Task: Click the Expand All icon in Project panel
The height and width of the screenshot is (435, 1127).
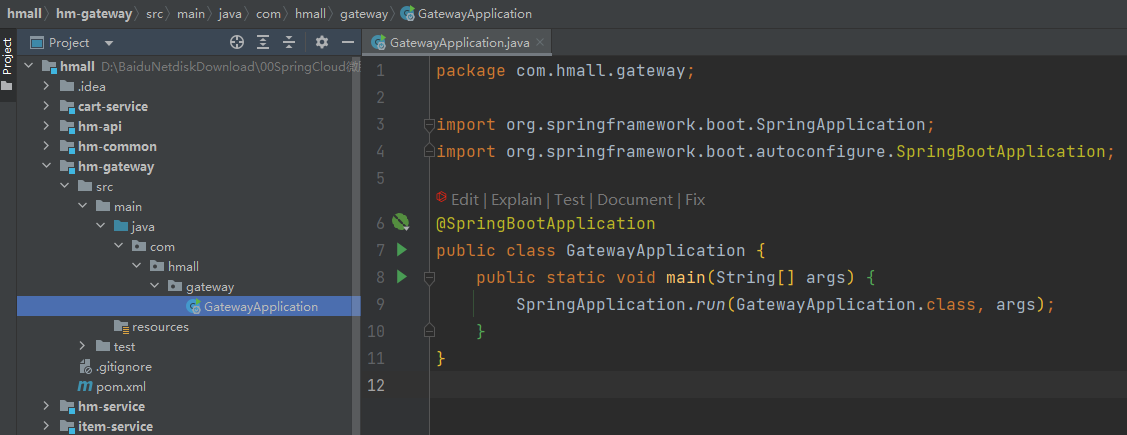Action: tap(263, 42)
